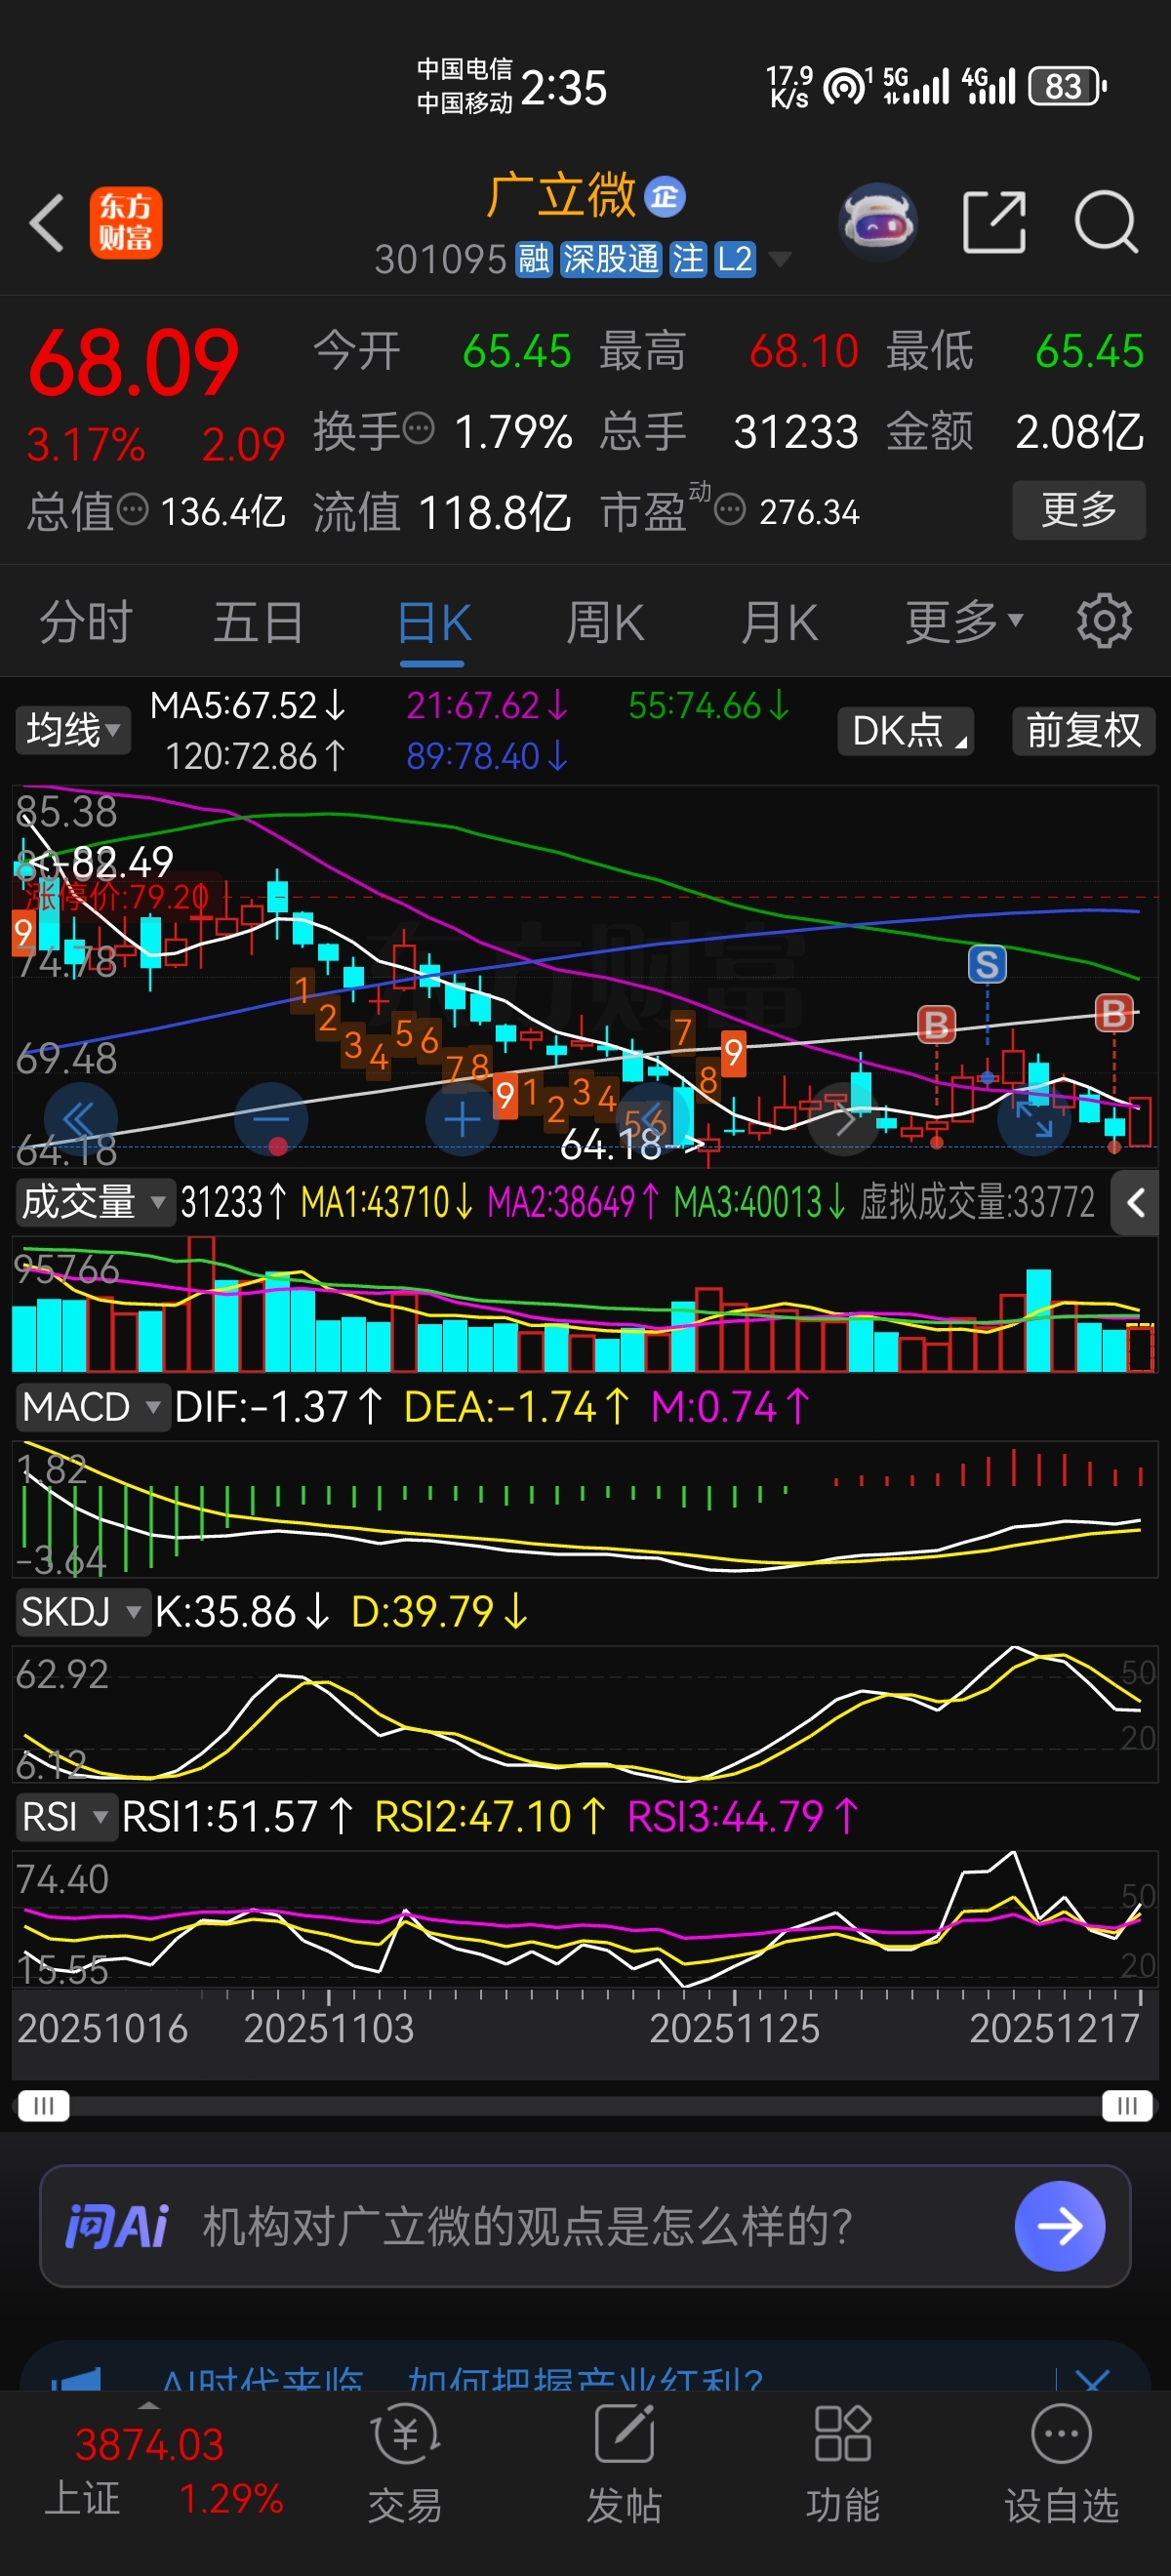Tap the back arrow icon

[x=47, y=221]
